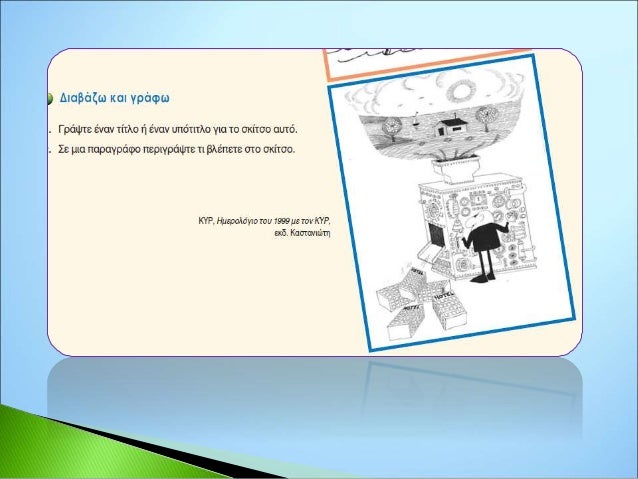
Task: Click the publisher text 'εκδ. Καστανιώτη'
Action: [x=302, y=233]
